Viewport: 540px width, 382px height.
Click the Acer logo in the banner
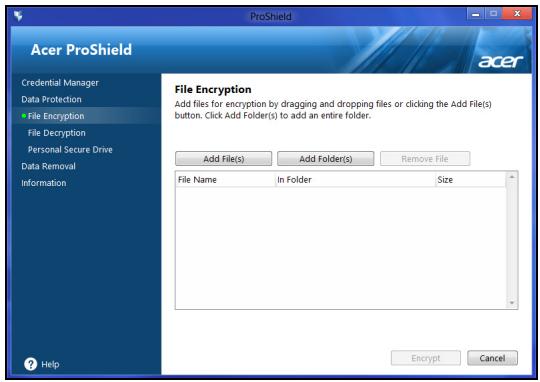[x=500, y=61]
